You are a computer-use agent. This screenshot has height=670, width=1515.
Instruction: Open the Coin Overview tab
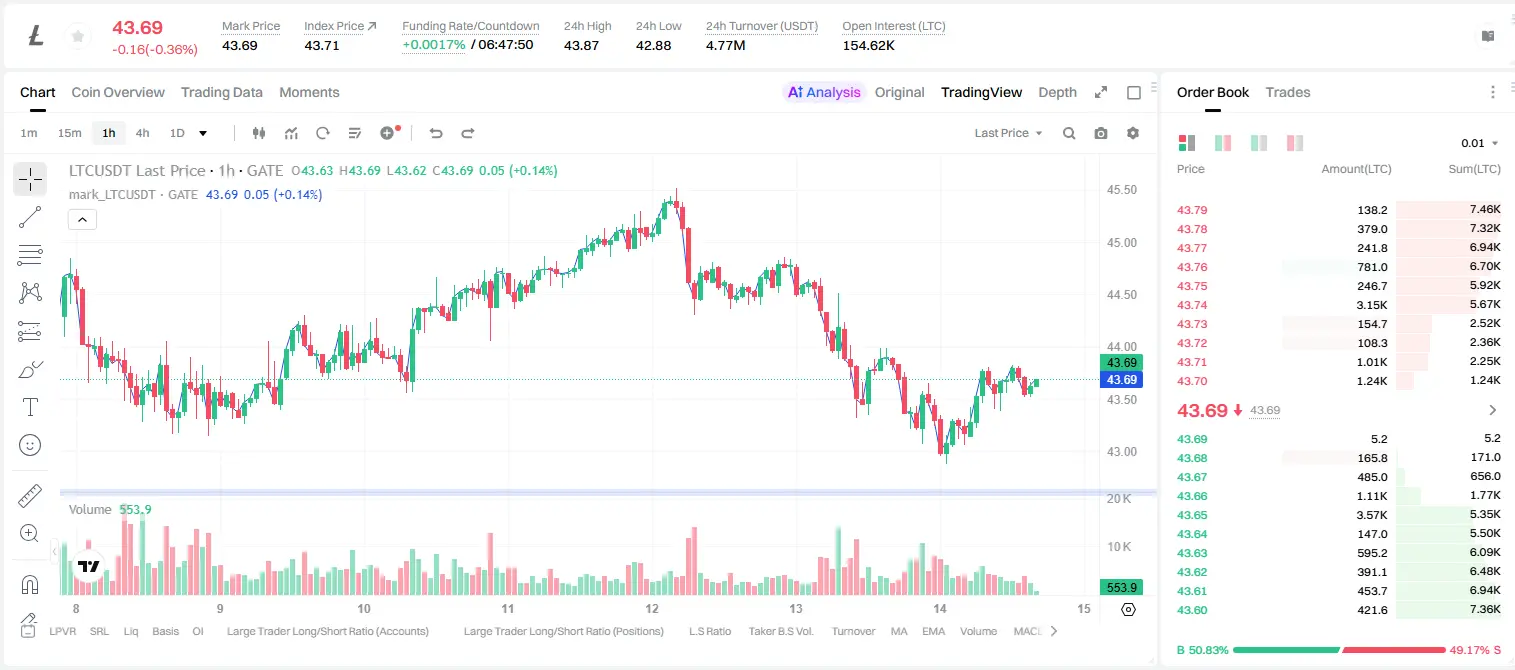point(118,92)
